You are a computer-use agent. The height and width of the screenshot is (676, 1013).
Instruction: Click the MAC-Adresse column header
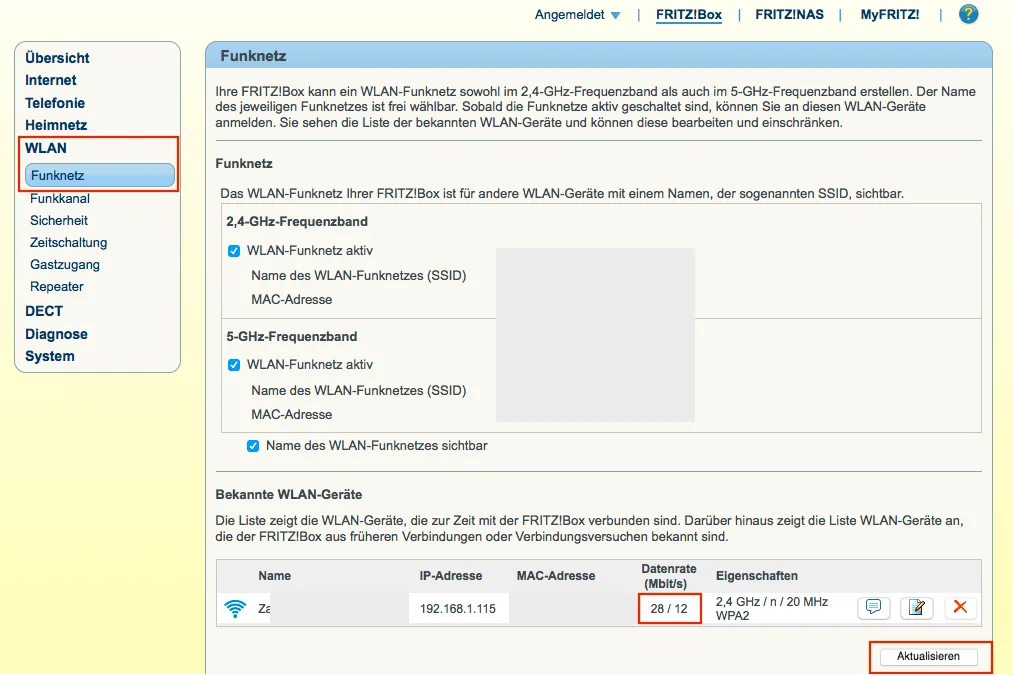(x=556, y=576)
